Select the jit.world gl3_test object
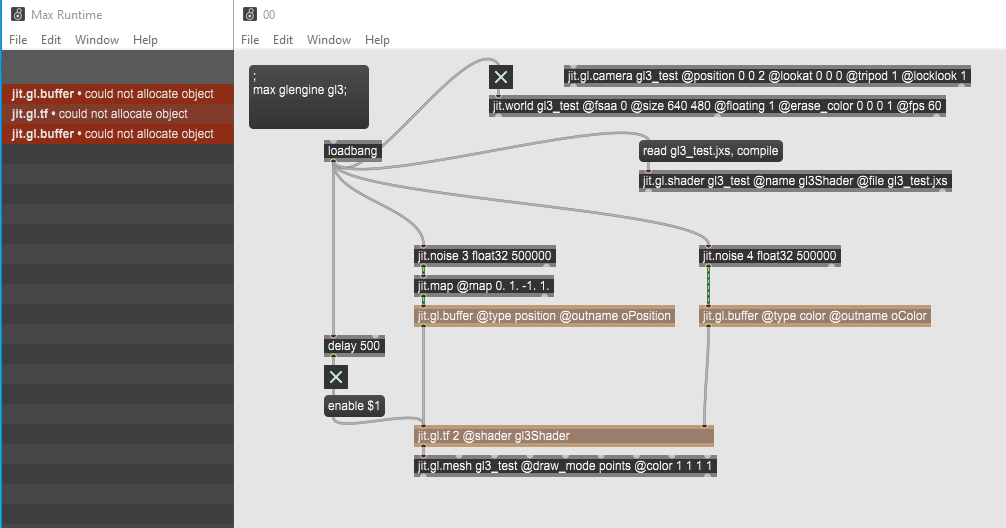The width and height of the screenshot is (1006, 528). 717,106
